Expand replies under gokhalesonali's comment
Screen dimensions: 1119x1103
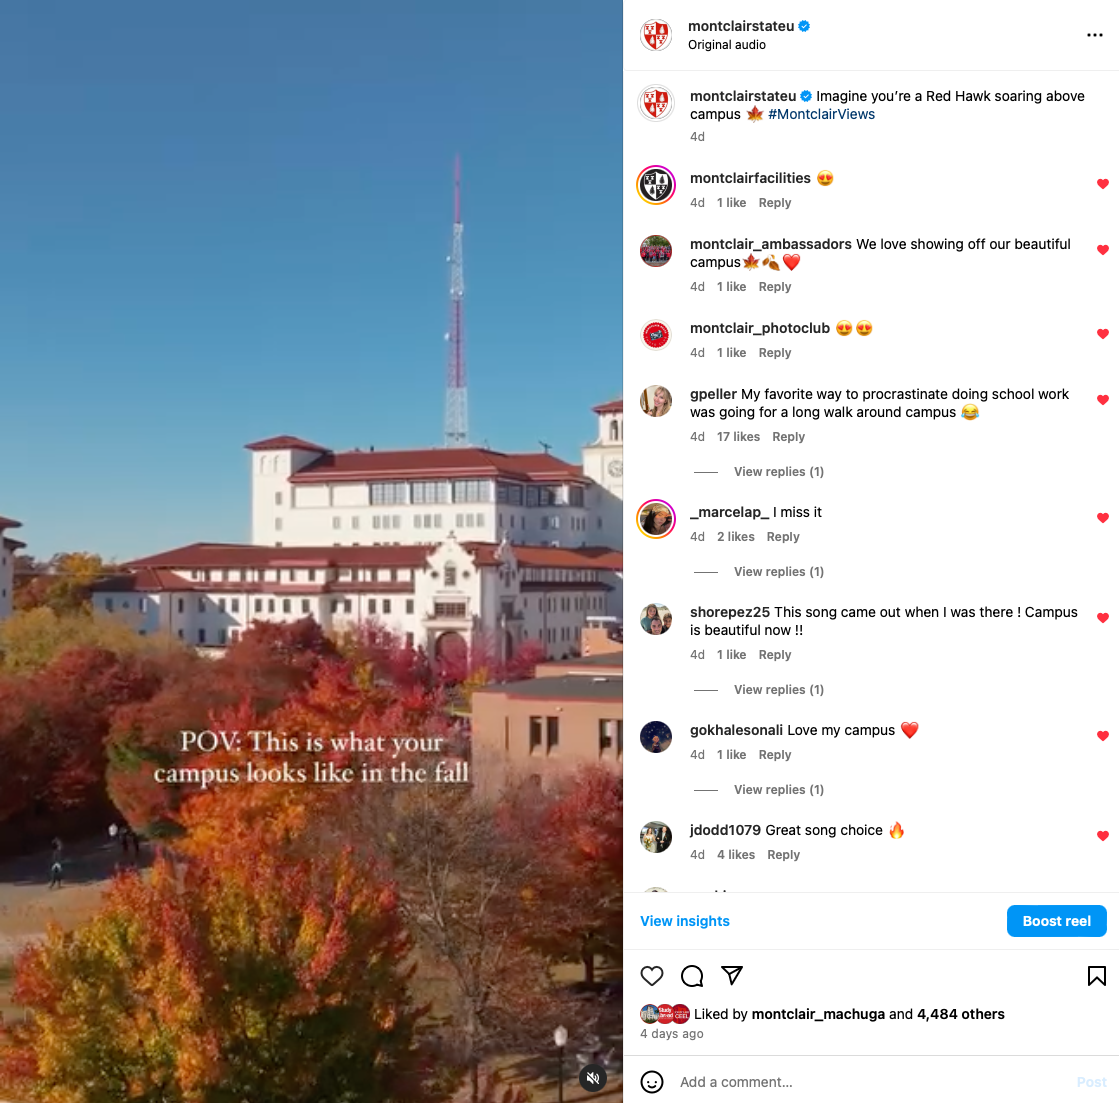(779, 789)
